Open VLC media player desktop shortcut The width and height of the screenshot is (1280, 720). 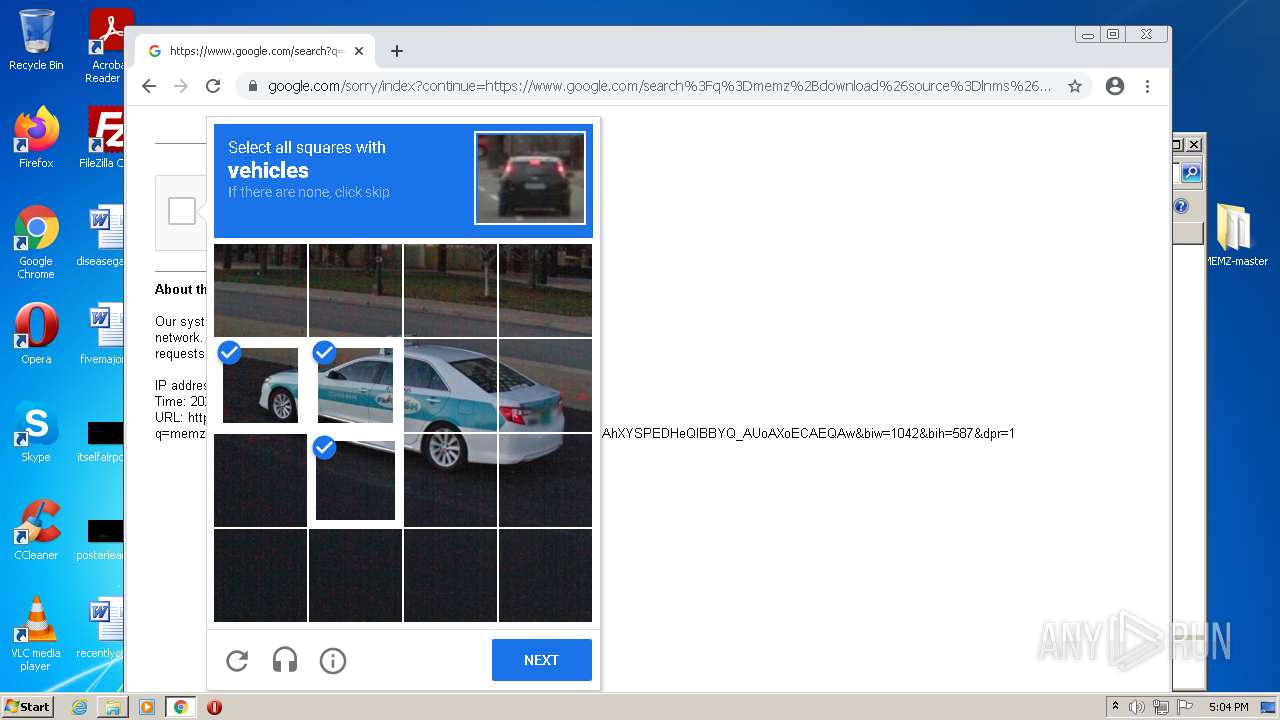36,634
